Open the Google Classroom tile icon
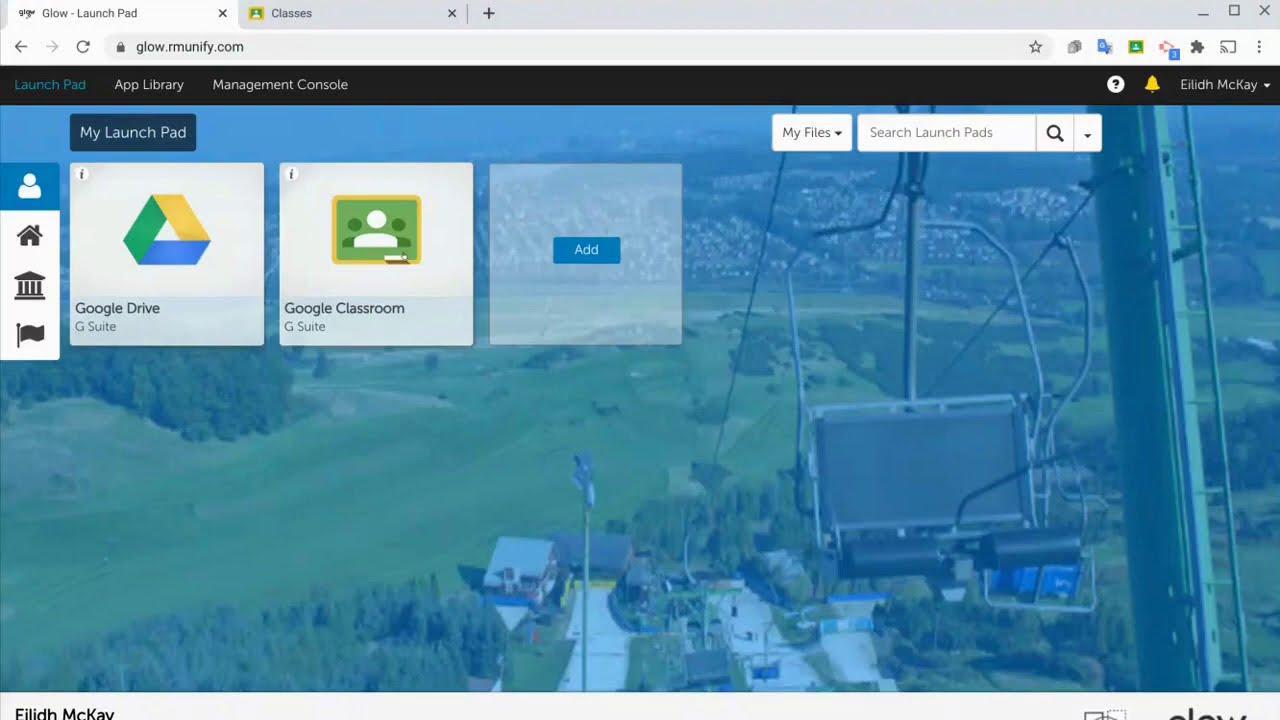1280x720 pixels. pyautogui.click(x=376, y=230)
